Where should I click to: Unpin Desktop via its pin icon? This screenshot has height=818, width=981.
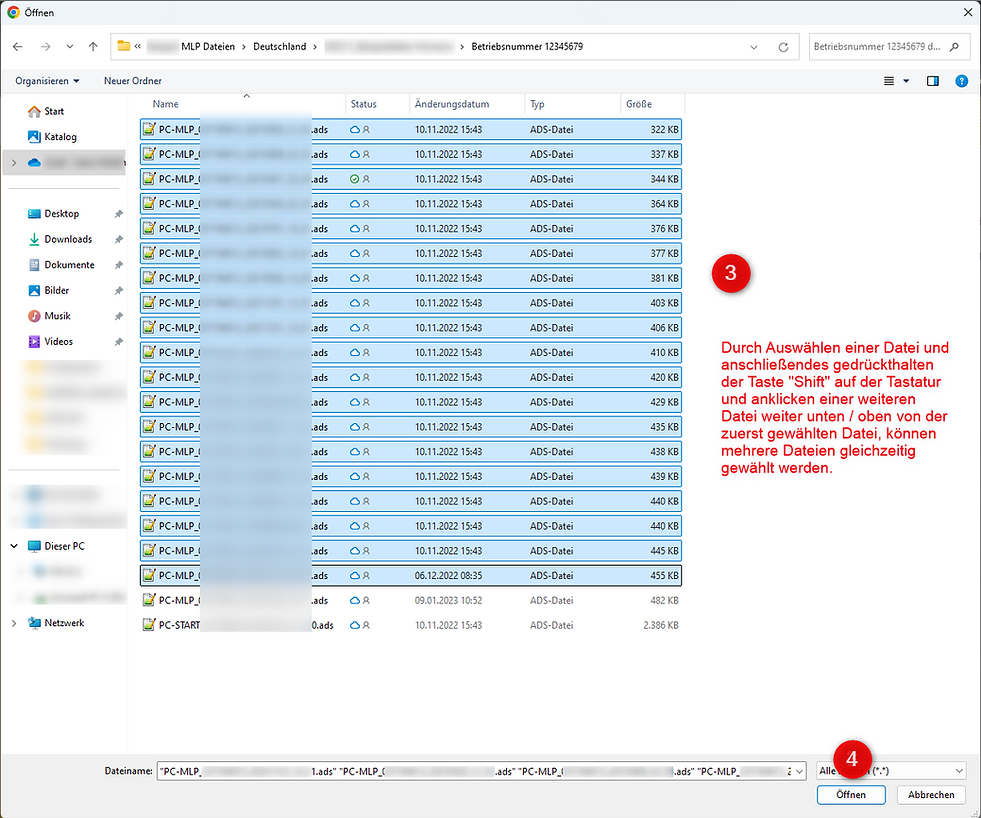point(118,214)
